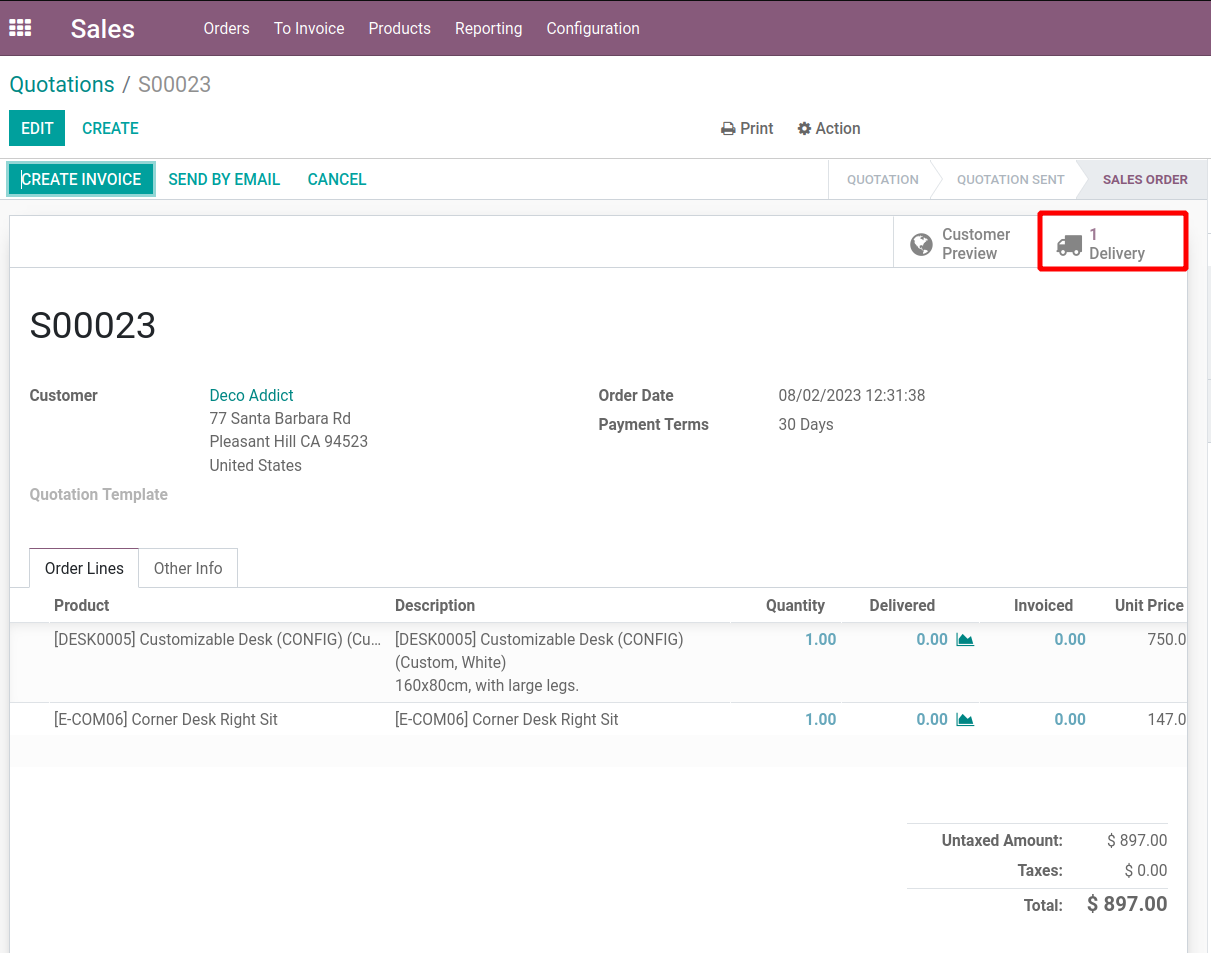
Task: Click CREATE INVOICE button
Action: [81, 179]
